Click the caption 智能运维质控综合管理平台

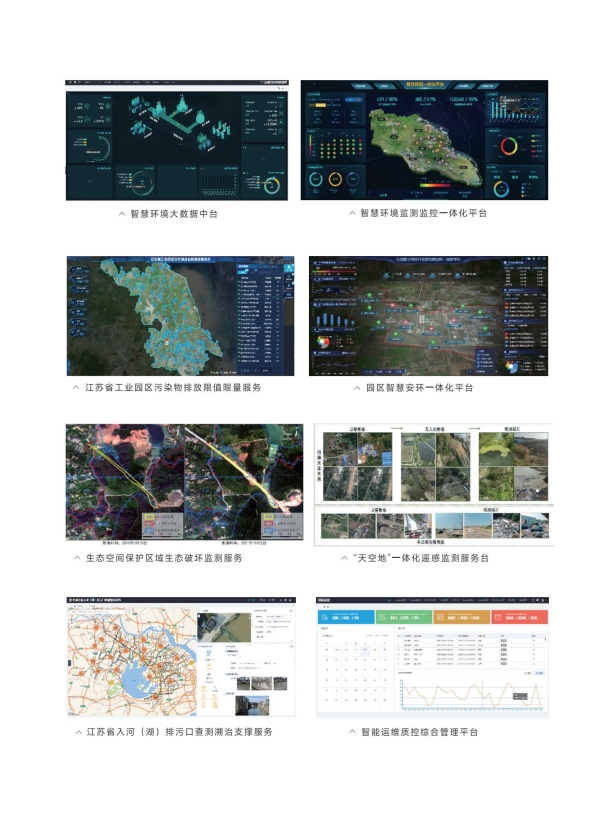pos(420,732)
